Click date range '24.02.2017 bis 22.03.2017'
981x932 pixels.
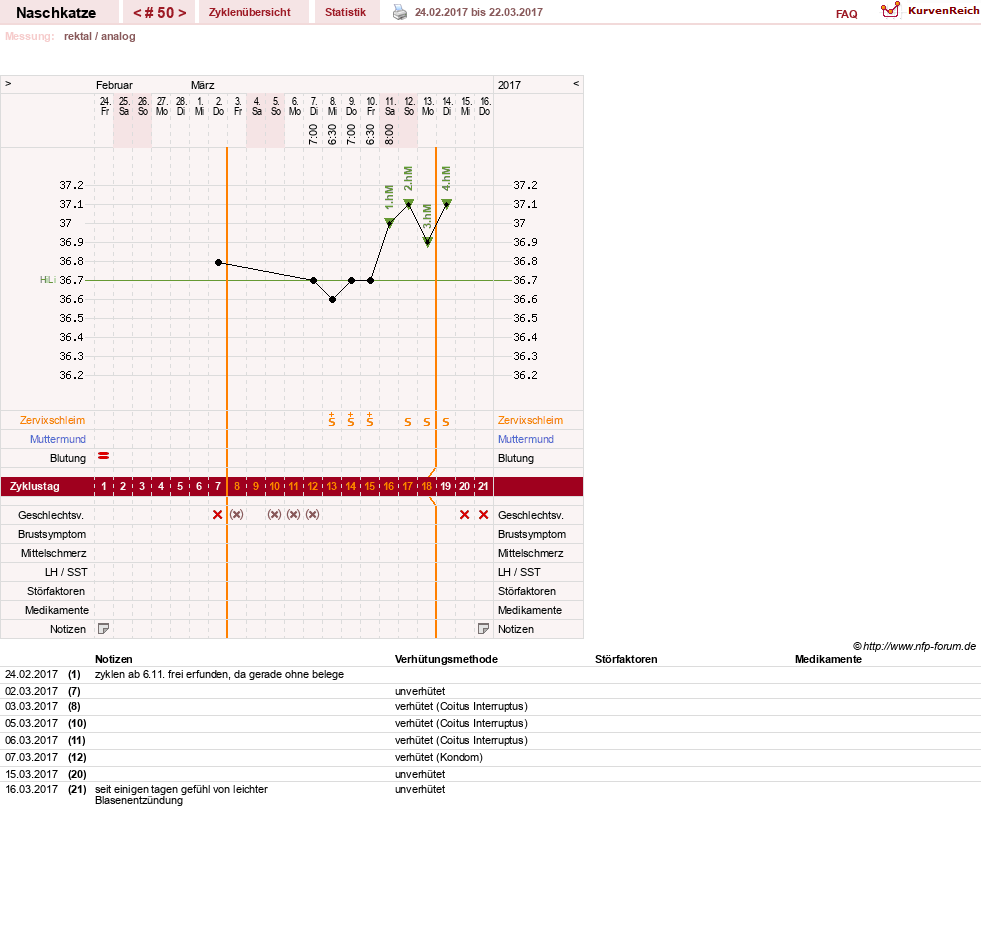click(479, 13)
